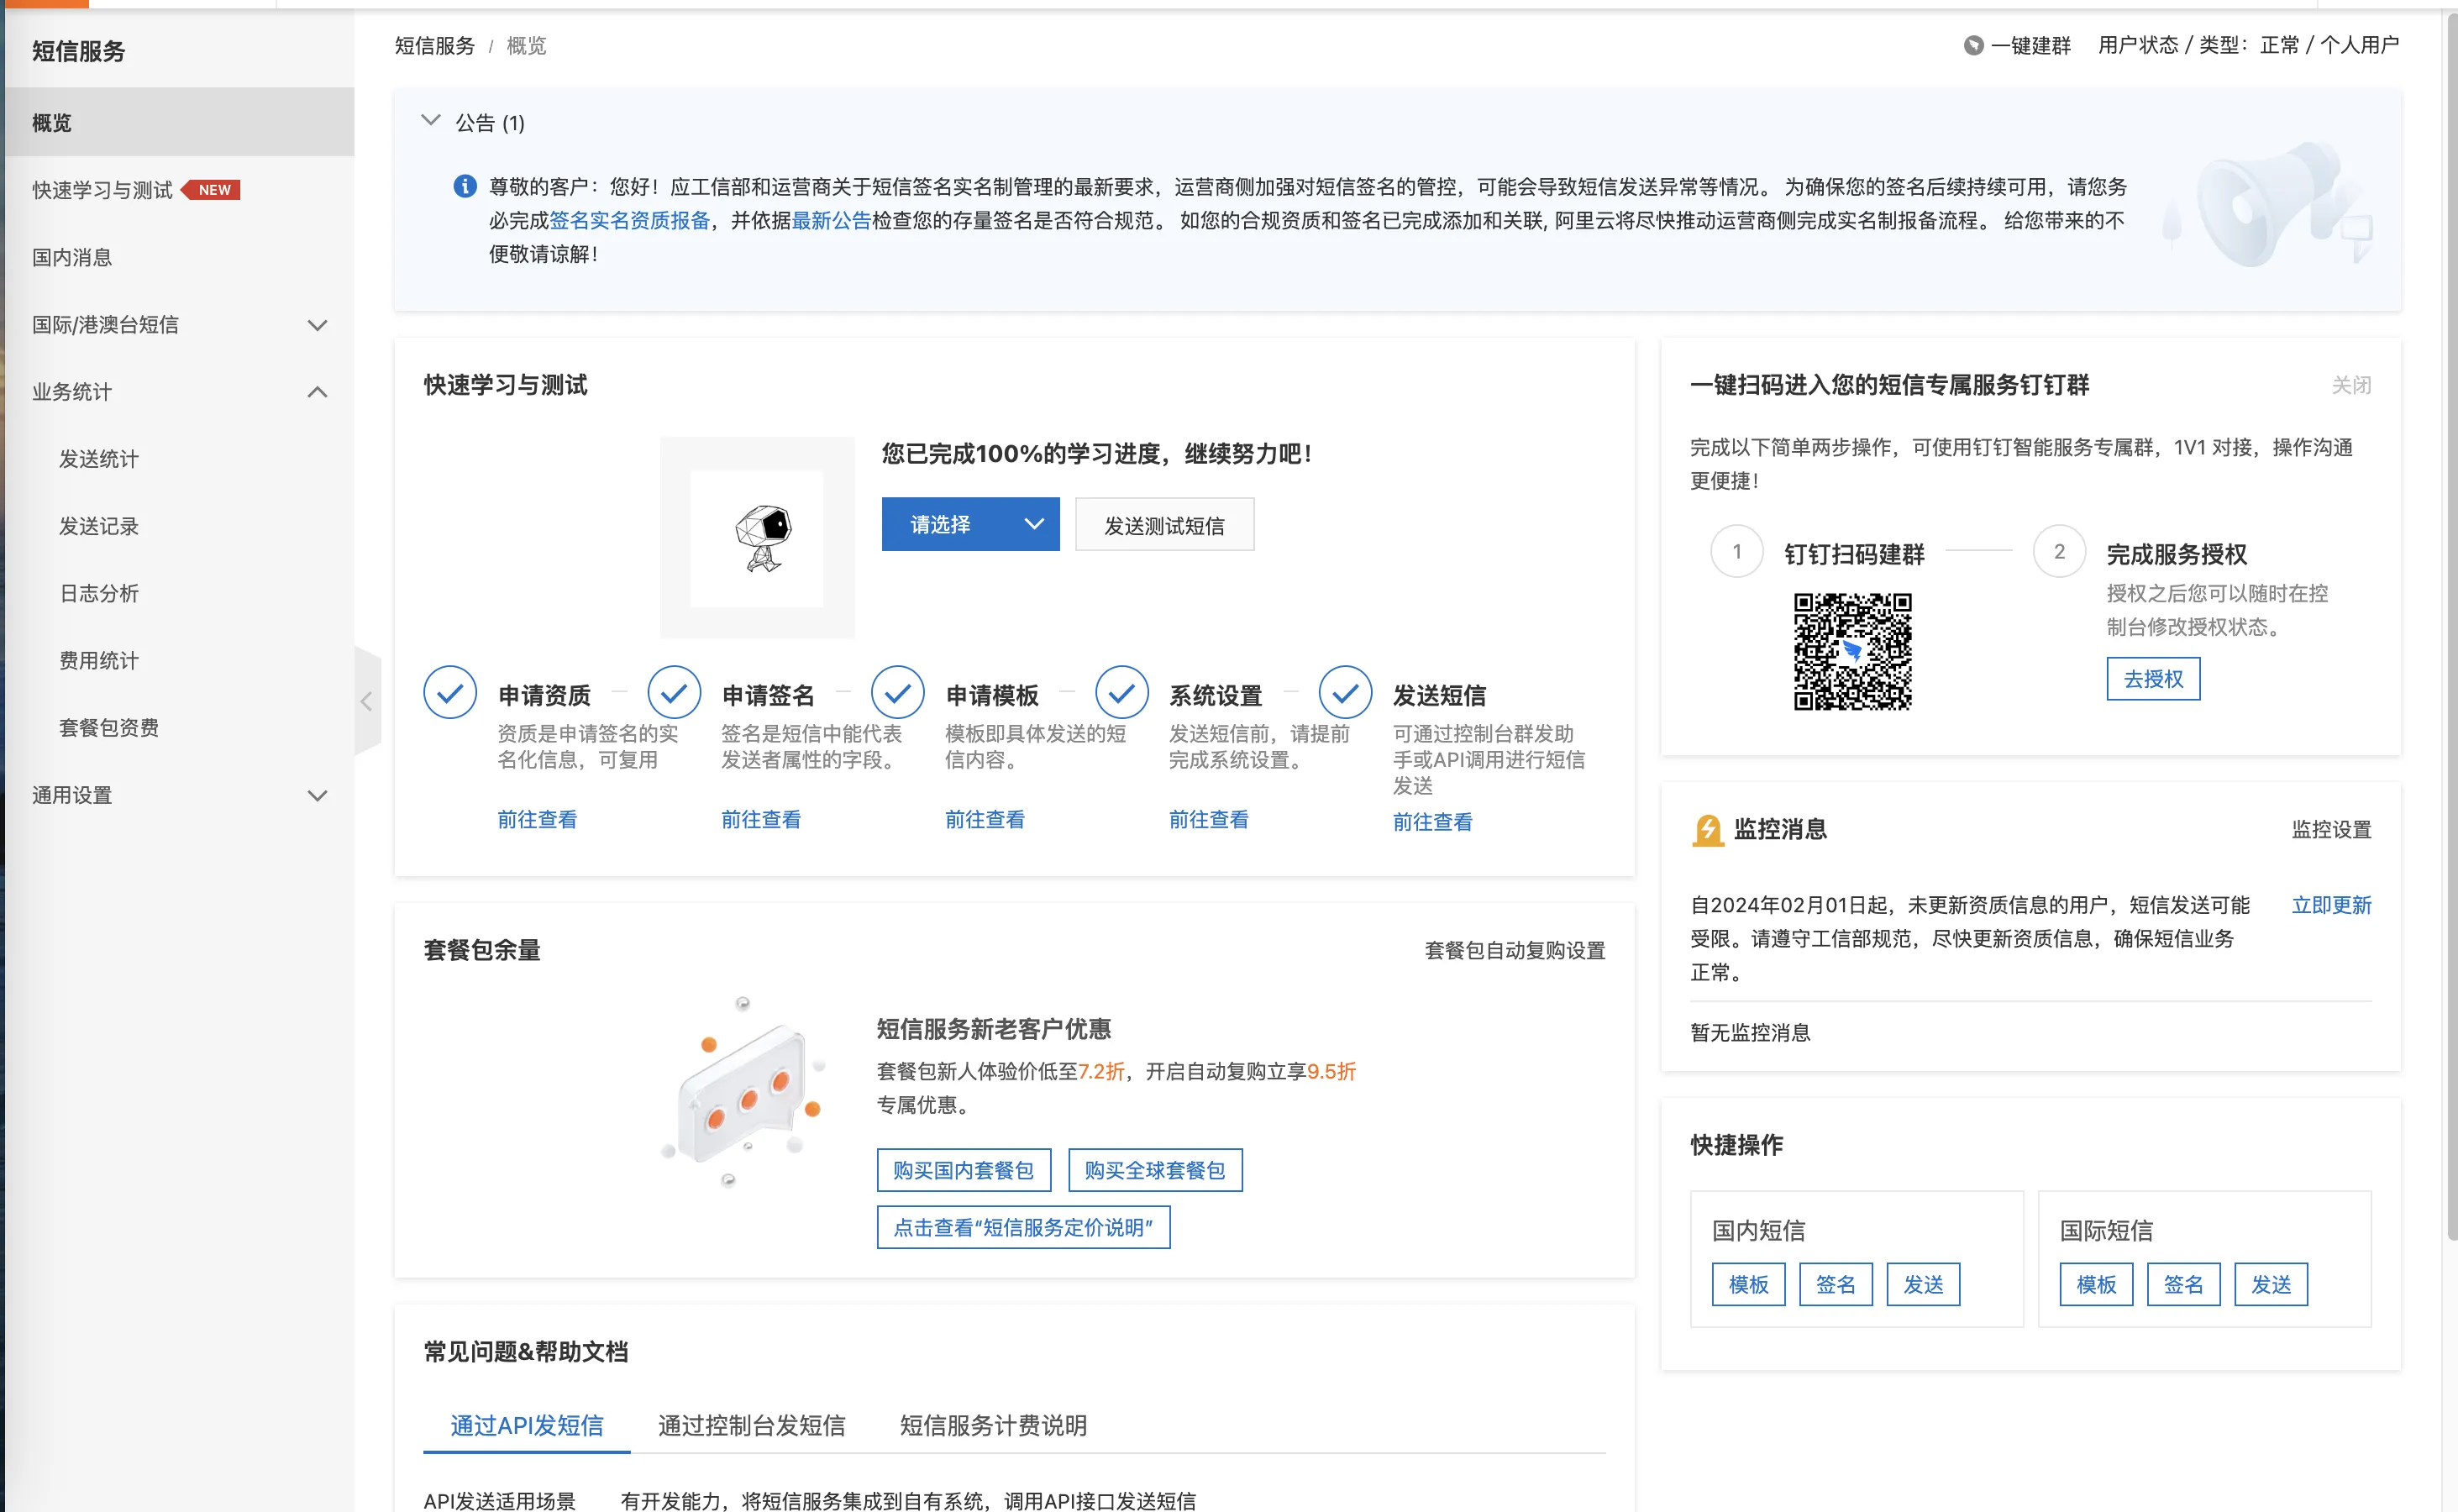
Task: Collapse the 业务统计 sidebar group
Action: click(x=317, y=392)
